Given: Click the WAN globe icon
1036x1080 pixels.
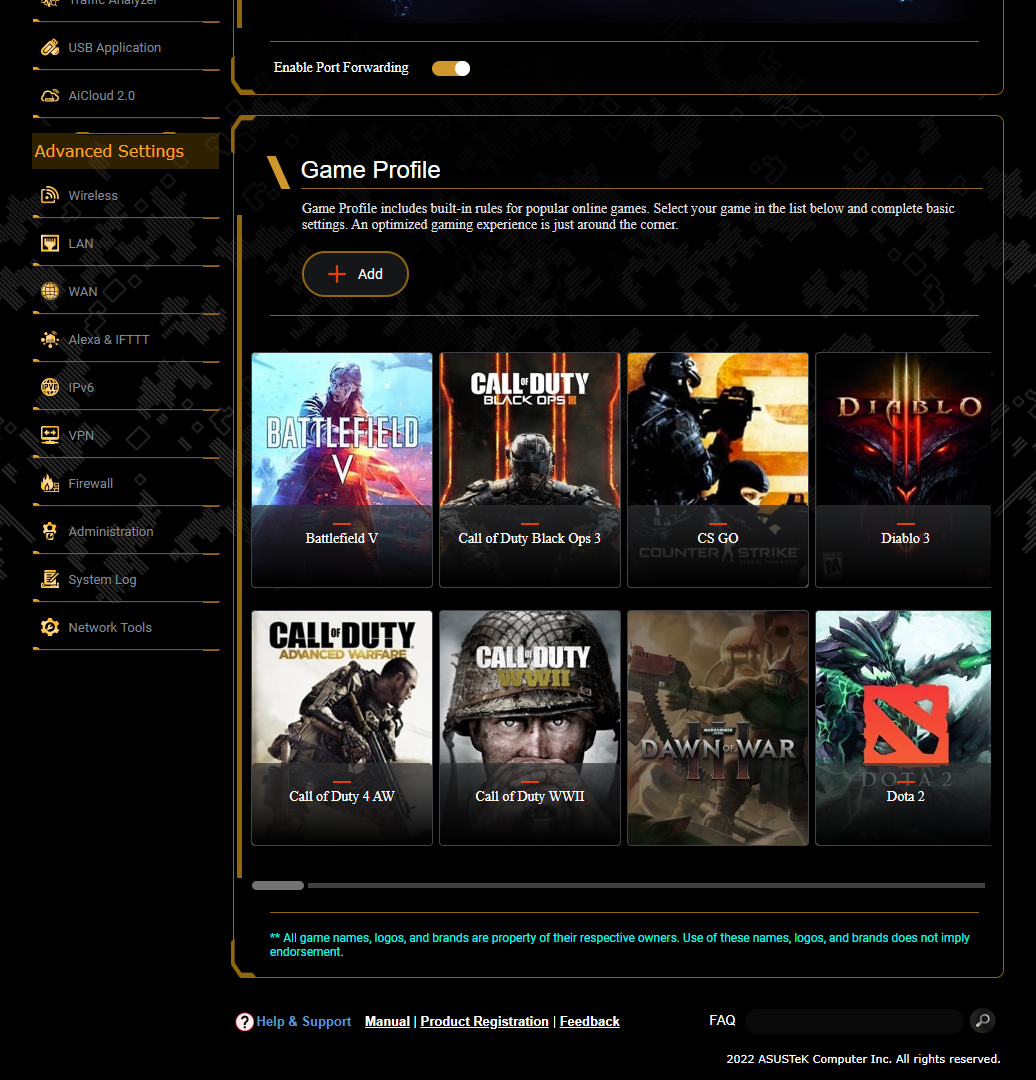Looking at the screenshot, I should coord(50,291).
